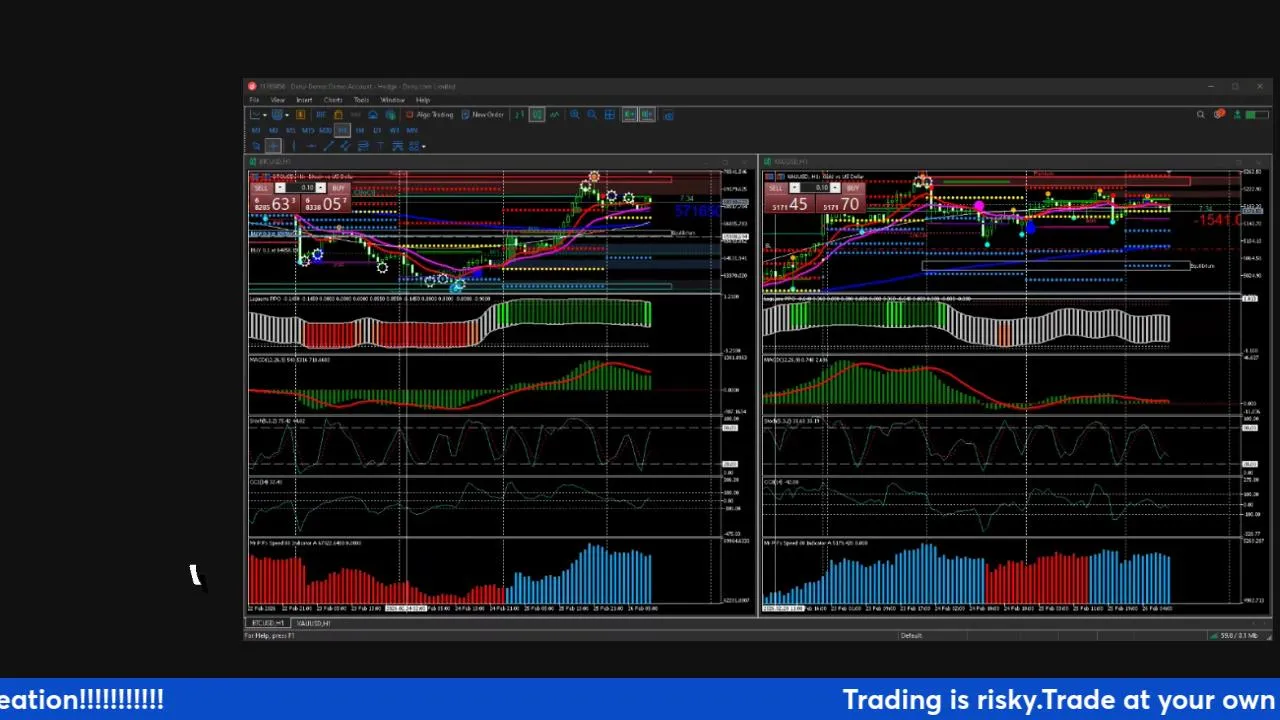Select the H4 timeframe
This screenshot has height=720, width=1280.
pos(360,130)
